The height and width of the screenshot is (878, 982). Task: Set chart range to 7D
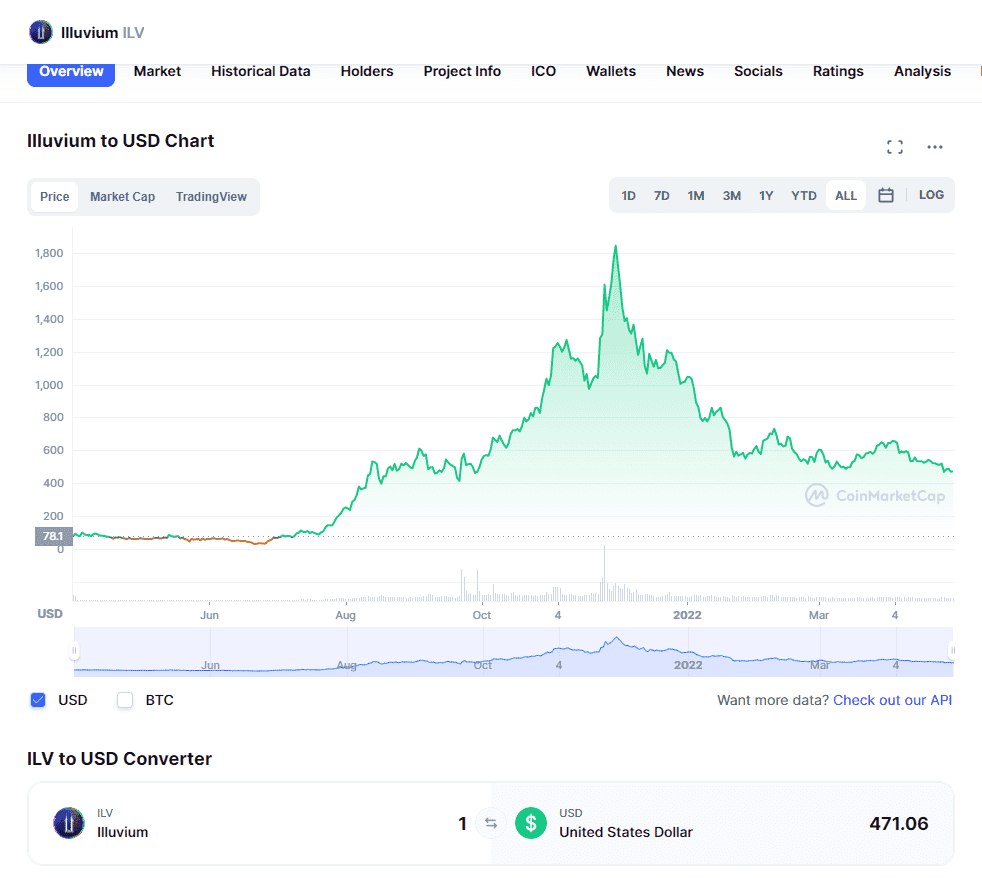tap(661, 195)
